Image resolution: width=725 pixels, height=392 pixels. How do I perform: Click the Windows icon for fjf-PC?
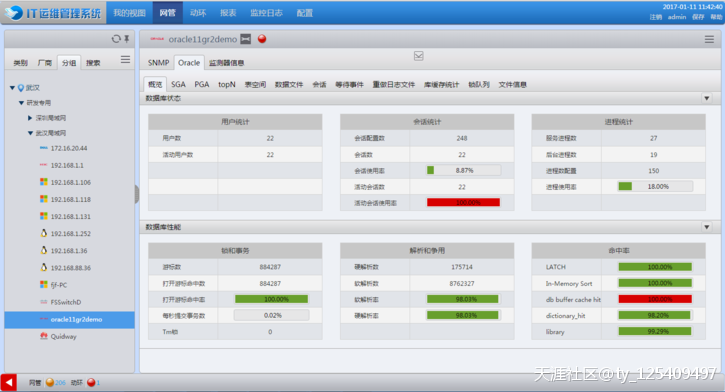43,284
